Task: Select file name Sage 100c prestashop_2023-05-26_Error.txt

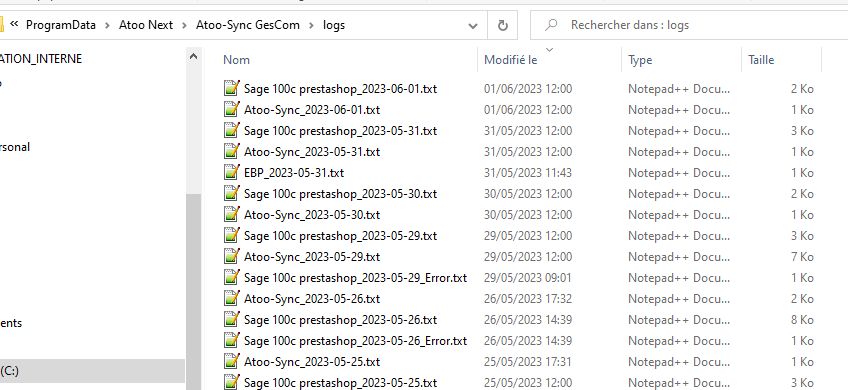Action: tap(355, 340)
